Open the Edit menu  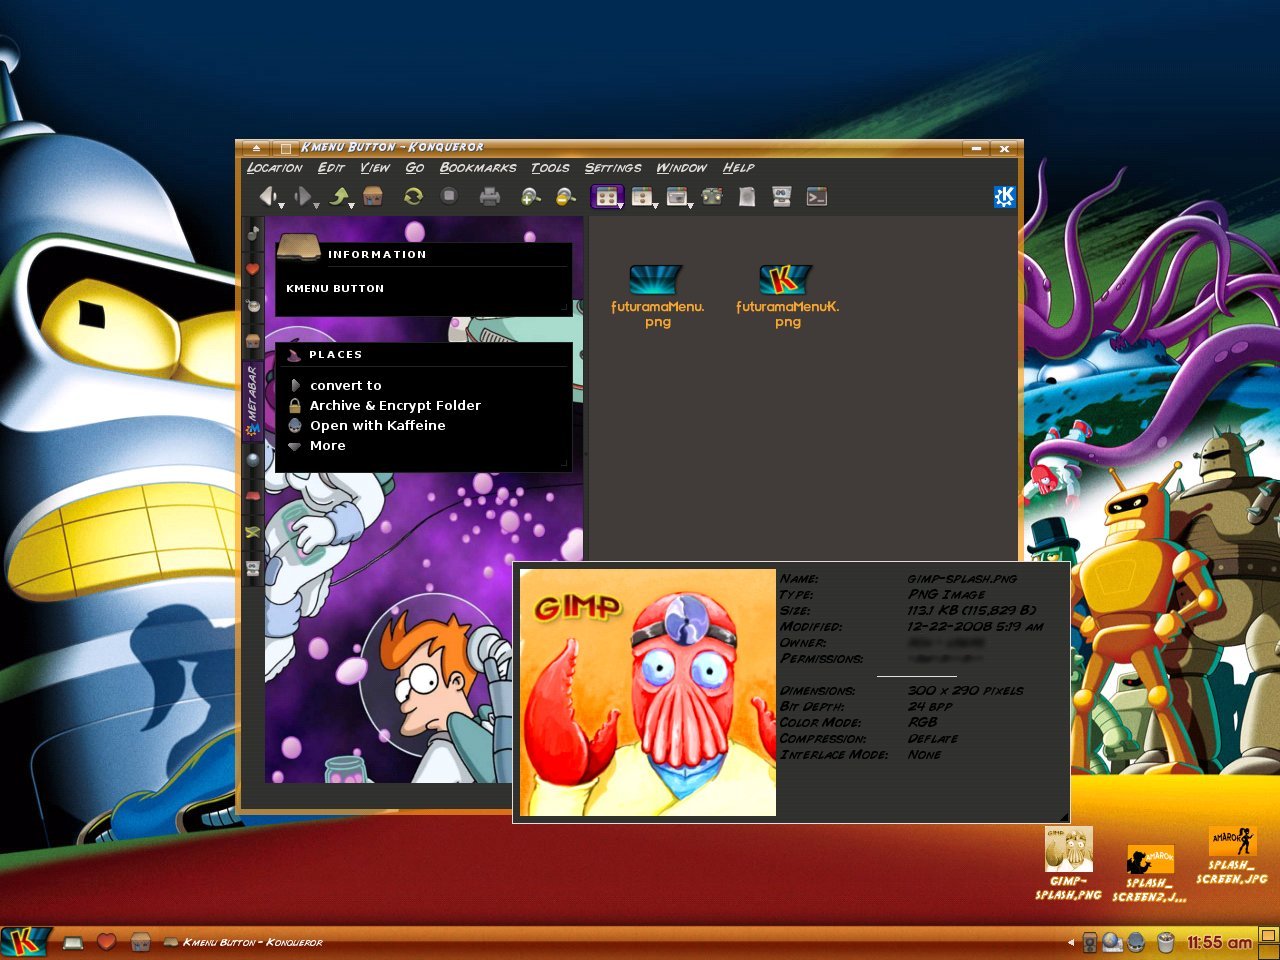tap(331, 168)
